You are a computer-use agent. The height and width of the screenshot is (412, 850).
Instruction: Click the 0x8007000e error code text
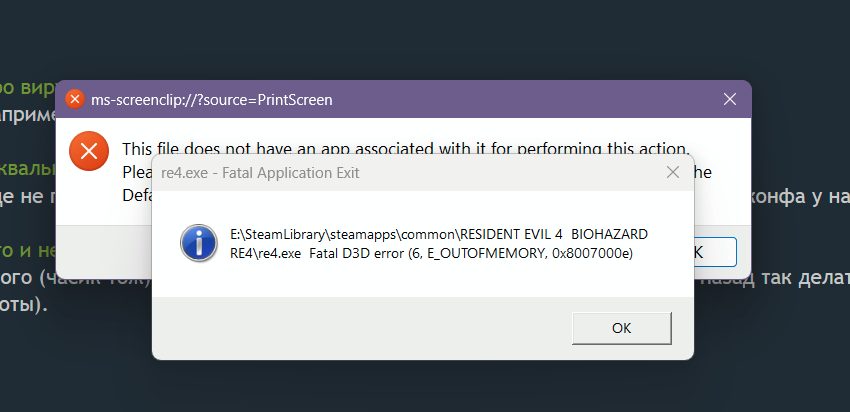pyautogui.click(x=587, y=254)
